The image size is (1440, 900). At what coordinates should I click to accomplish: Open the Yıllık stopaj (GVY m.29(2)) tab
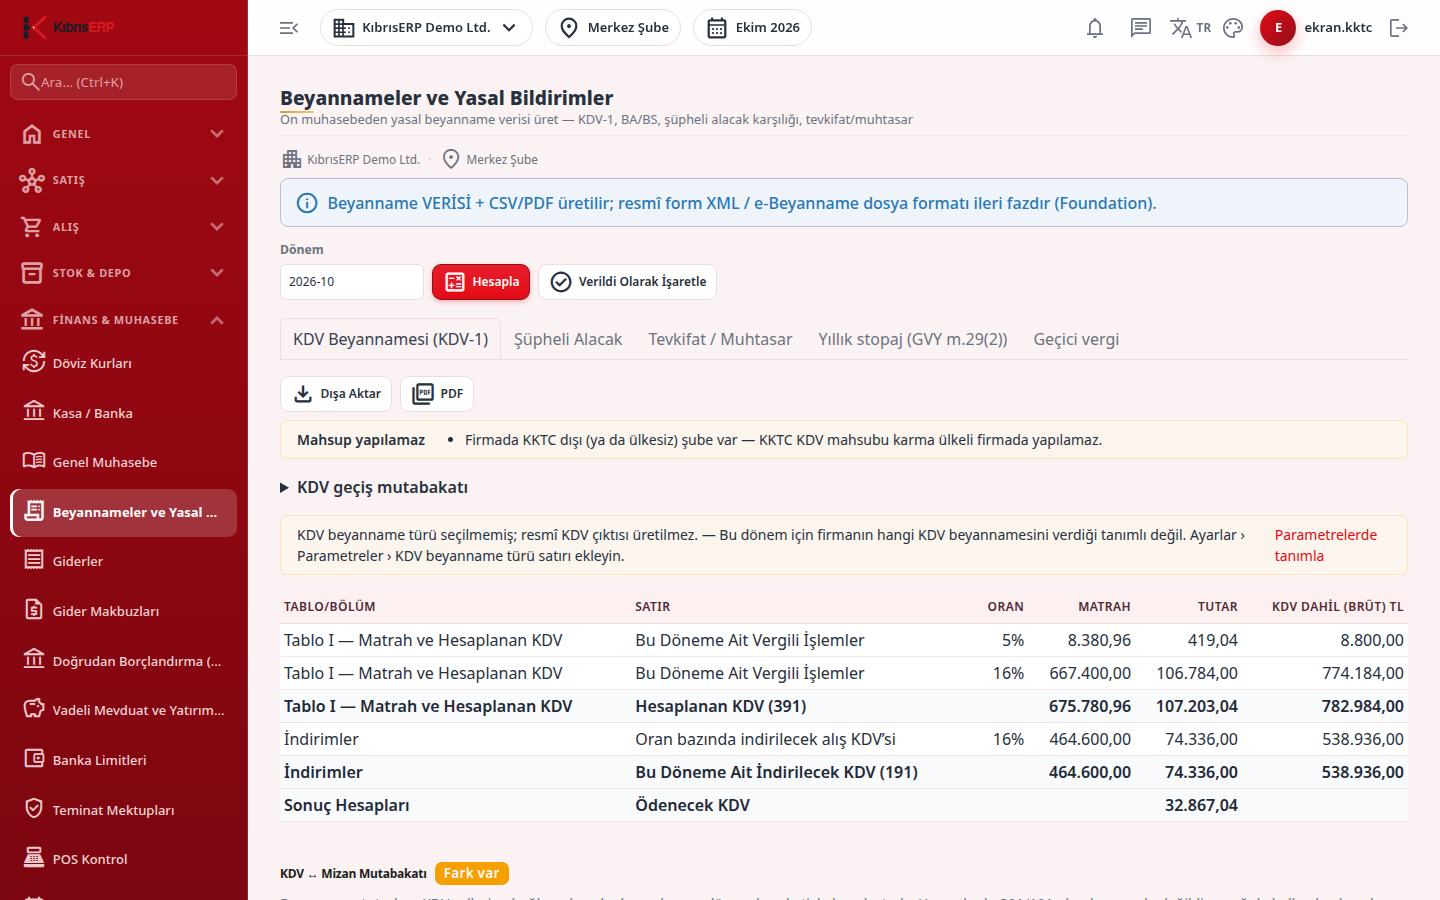(913, 340)
